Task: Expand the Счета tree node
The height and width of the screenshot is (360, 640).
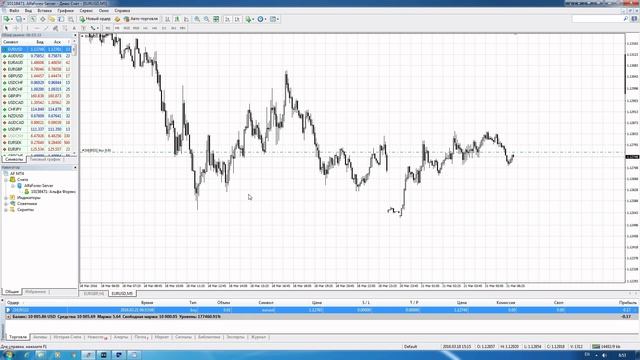Action: point(6,180)
